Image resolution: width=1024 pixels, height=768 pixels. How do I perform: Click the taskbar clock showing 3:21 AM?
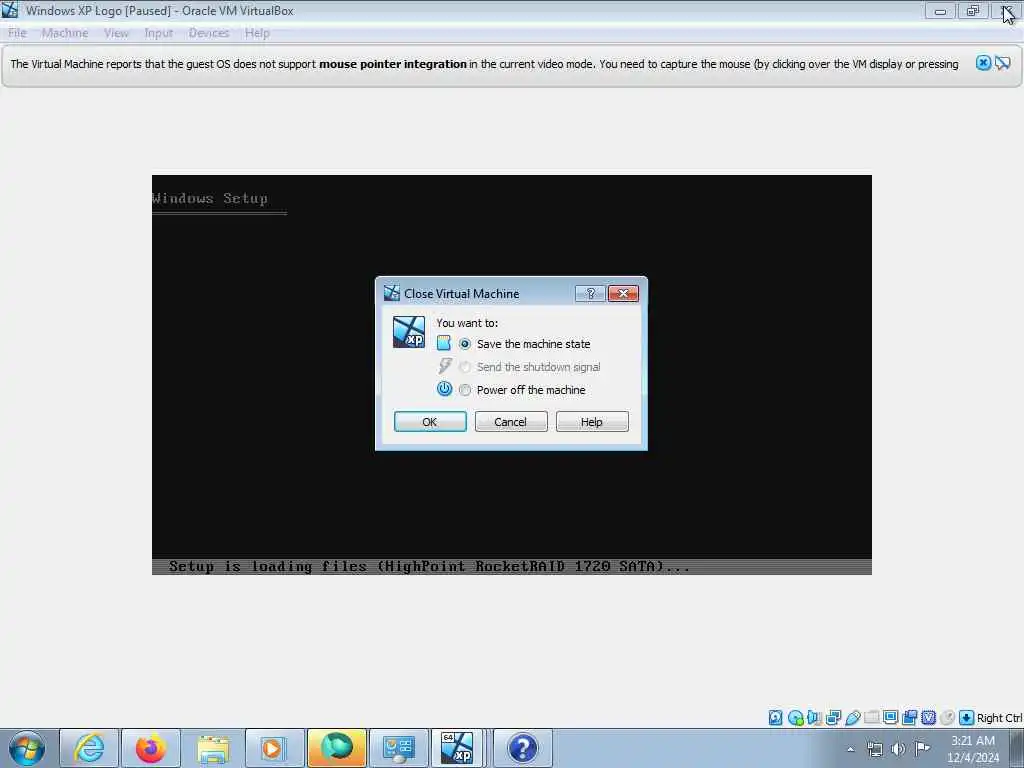[x=972, y=749]
